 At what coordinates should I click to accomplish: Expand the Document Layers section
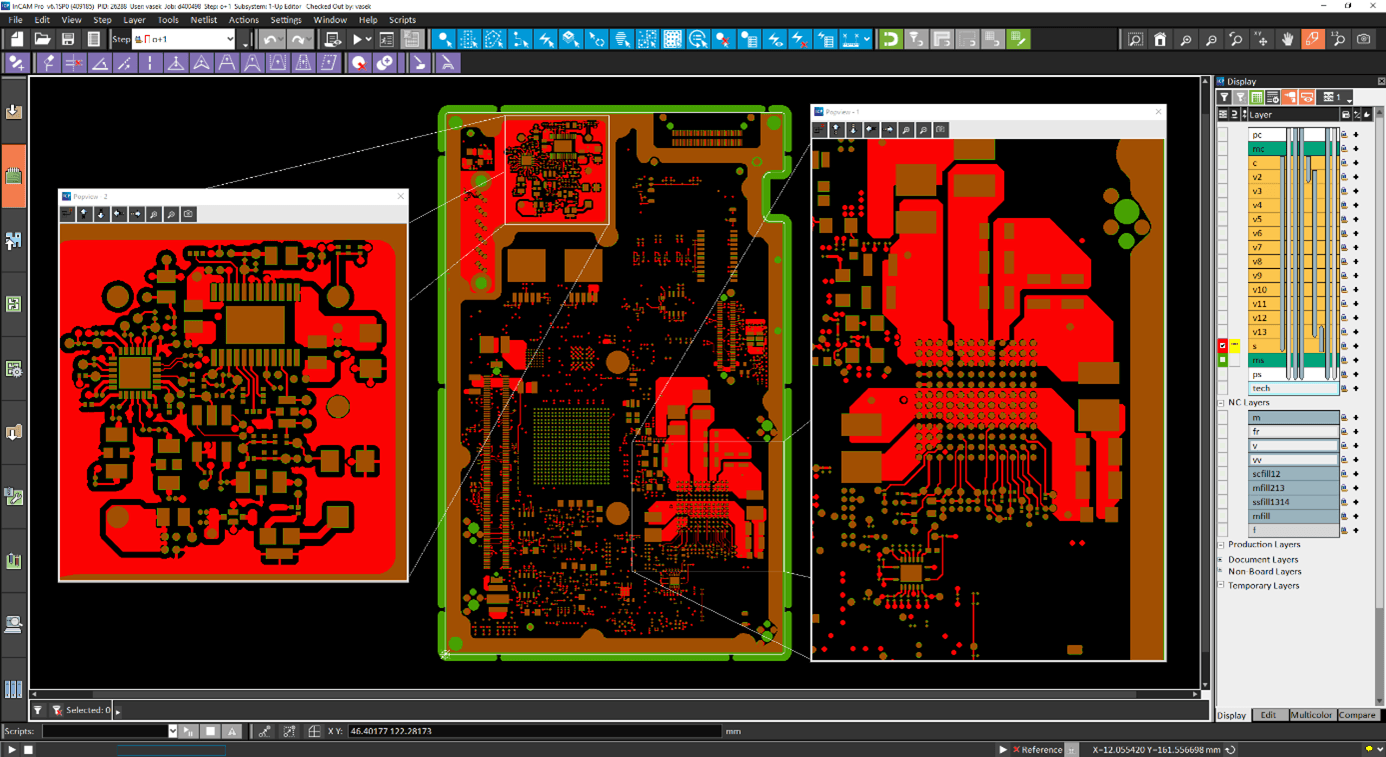1221,560
